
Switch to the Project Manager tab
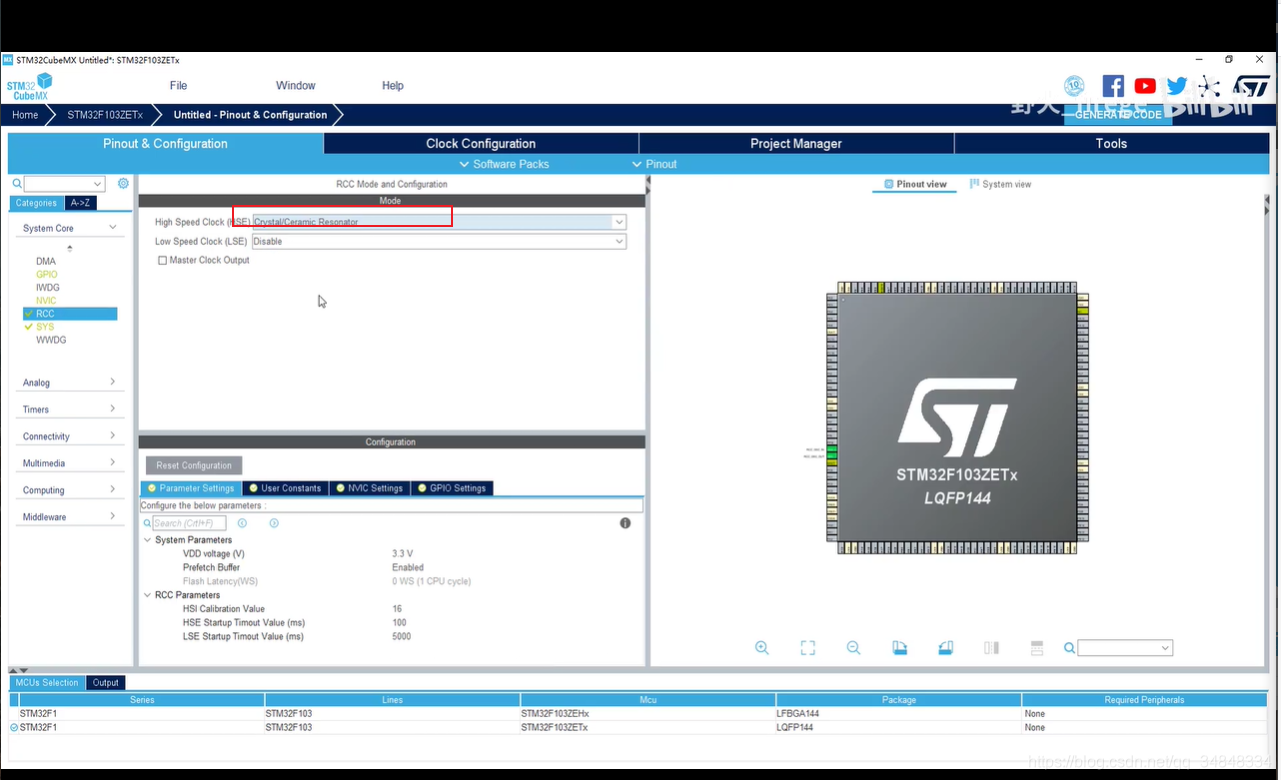[796, 144]
